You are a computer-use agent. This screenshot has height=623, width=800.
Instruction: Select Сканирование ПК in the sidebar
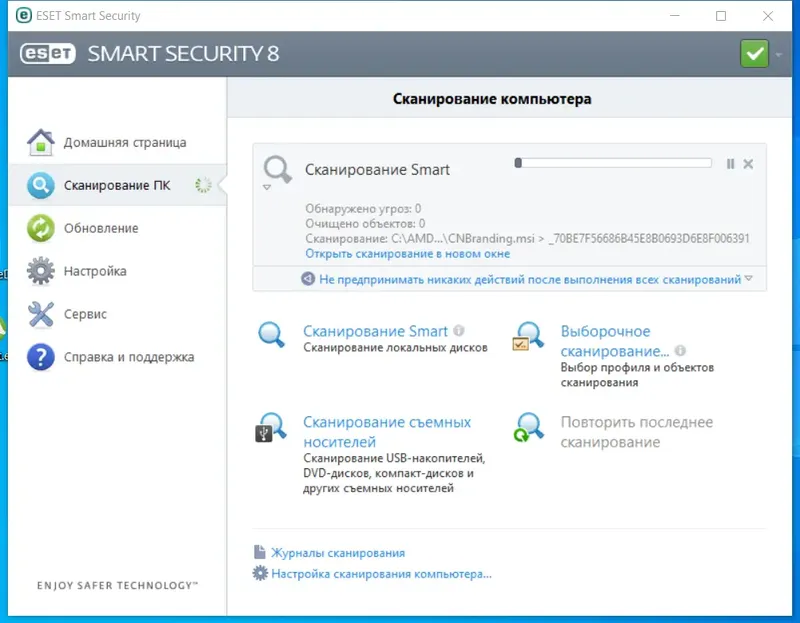(116, 185)
